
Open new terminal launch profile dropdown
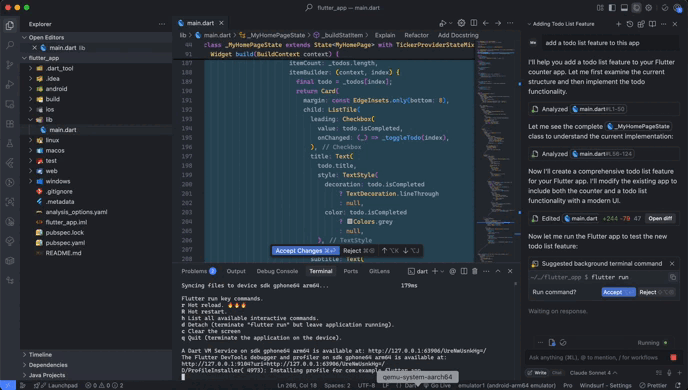(x=442, y=271)
